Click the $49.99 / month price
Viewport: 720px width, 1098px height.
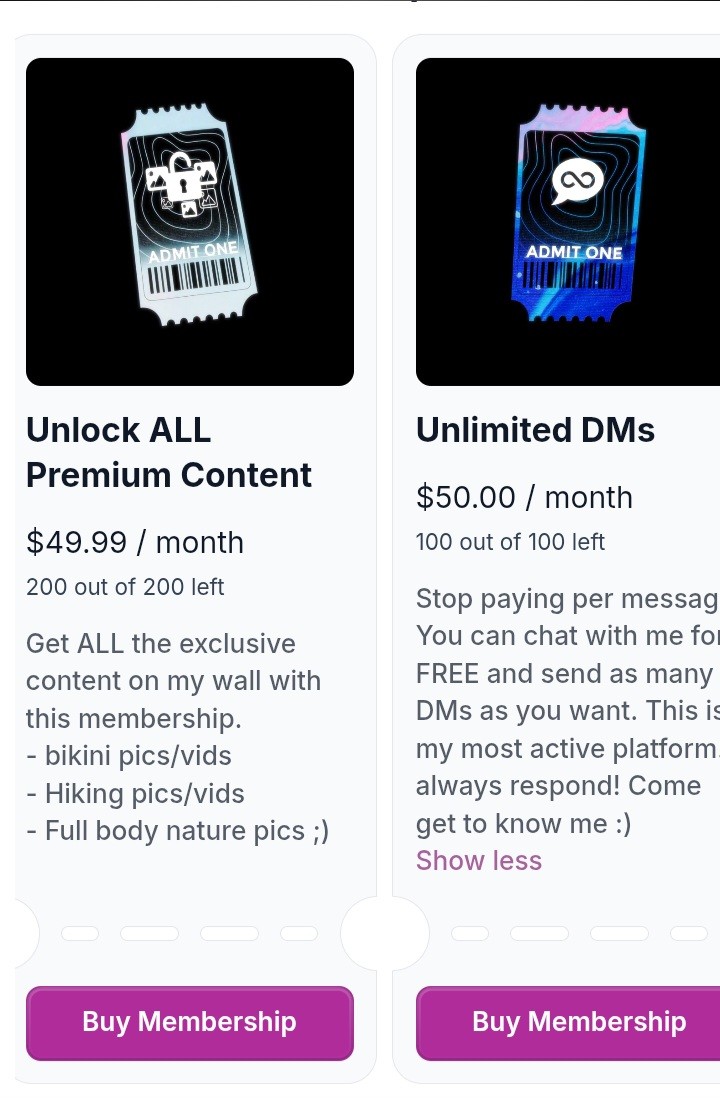point(135,542)
